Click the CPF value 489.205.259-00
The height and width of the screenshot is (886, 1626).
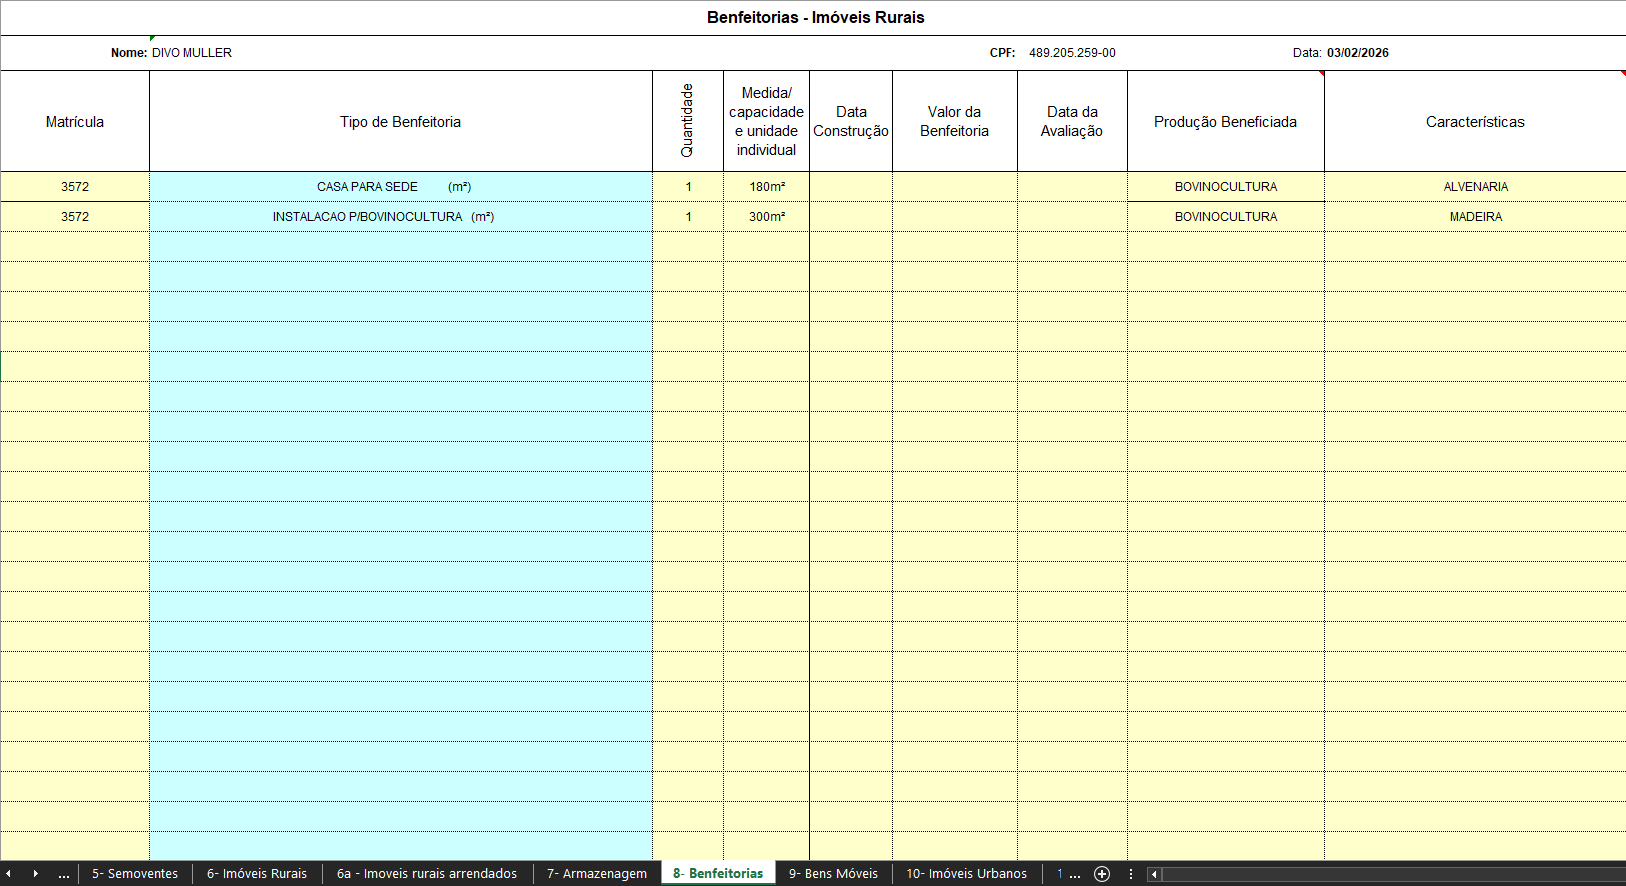click(1072, 53)
